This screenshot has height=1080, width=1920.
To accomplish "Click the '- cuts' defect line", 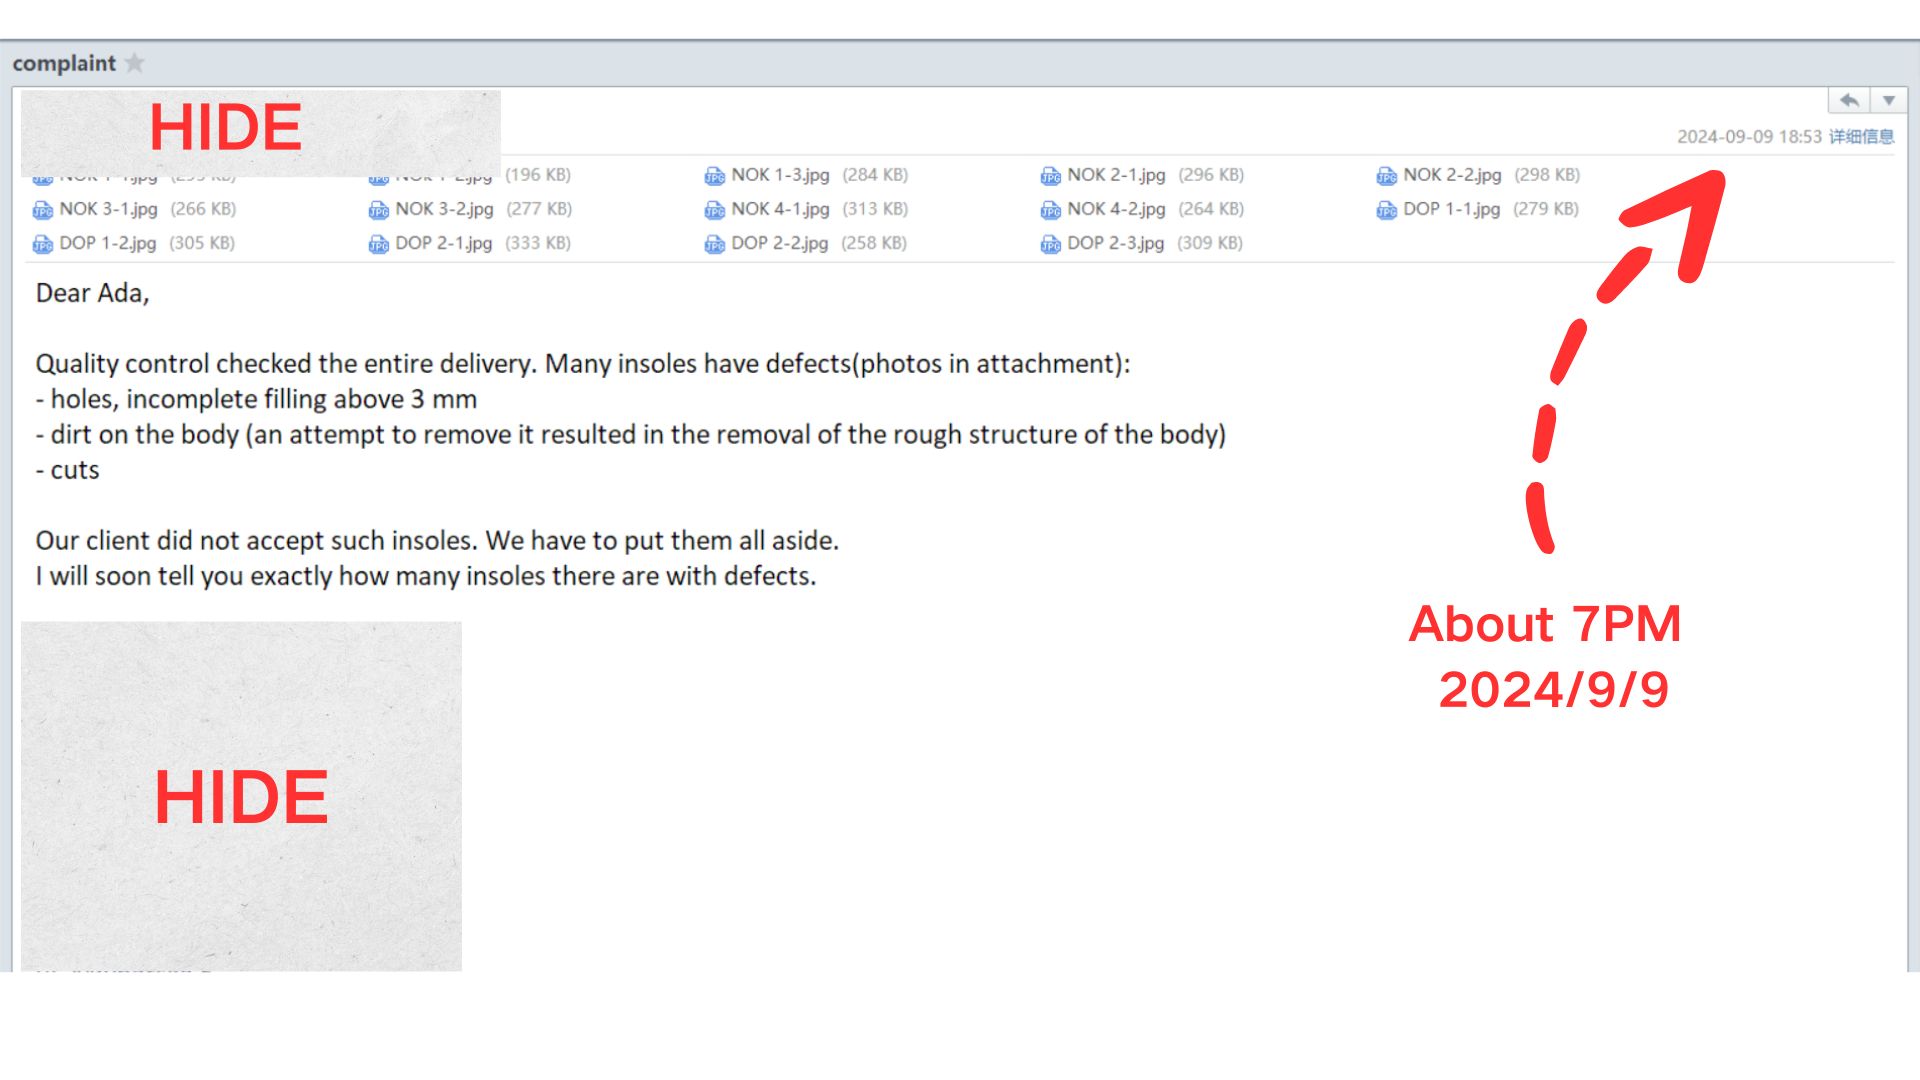I will point(67,470).
